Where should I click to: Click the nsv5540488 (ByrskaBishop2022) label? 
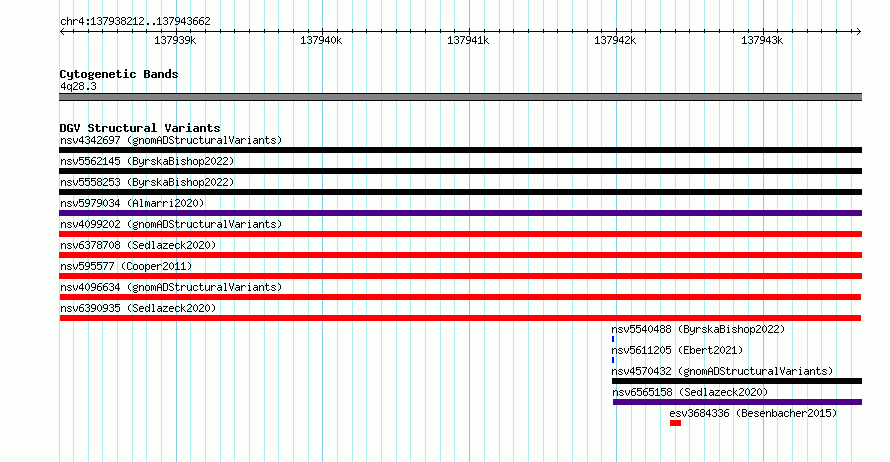point(698,329)
